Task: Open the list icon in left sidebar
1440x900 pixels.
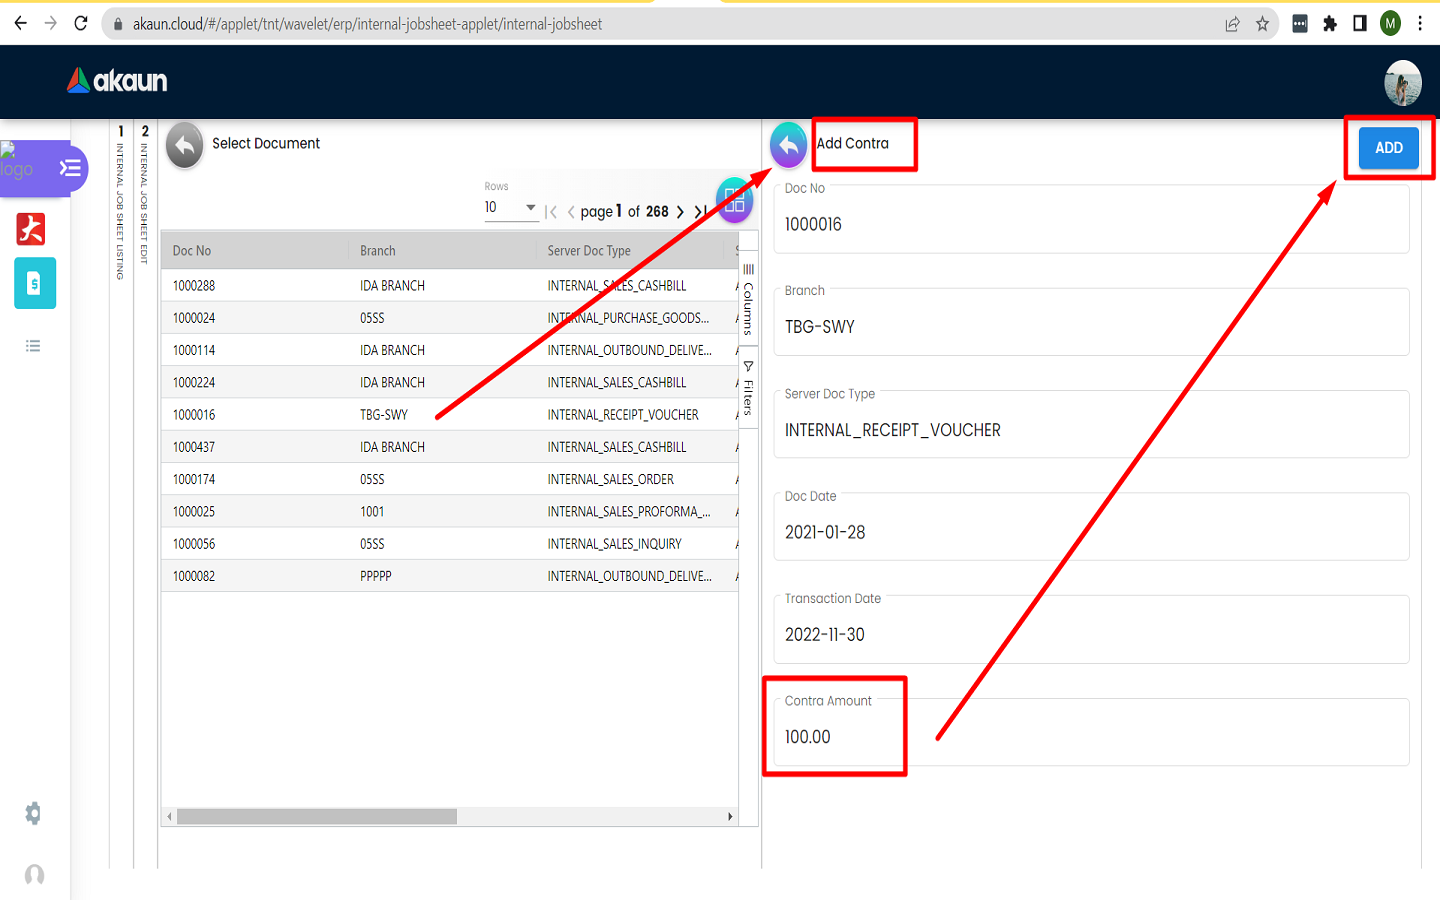Action: pyautogui.click(x=33, y=346)
